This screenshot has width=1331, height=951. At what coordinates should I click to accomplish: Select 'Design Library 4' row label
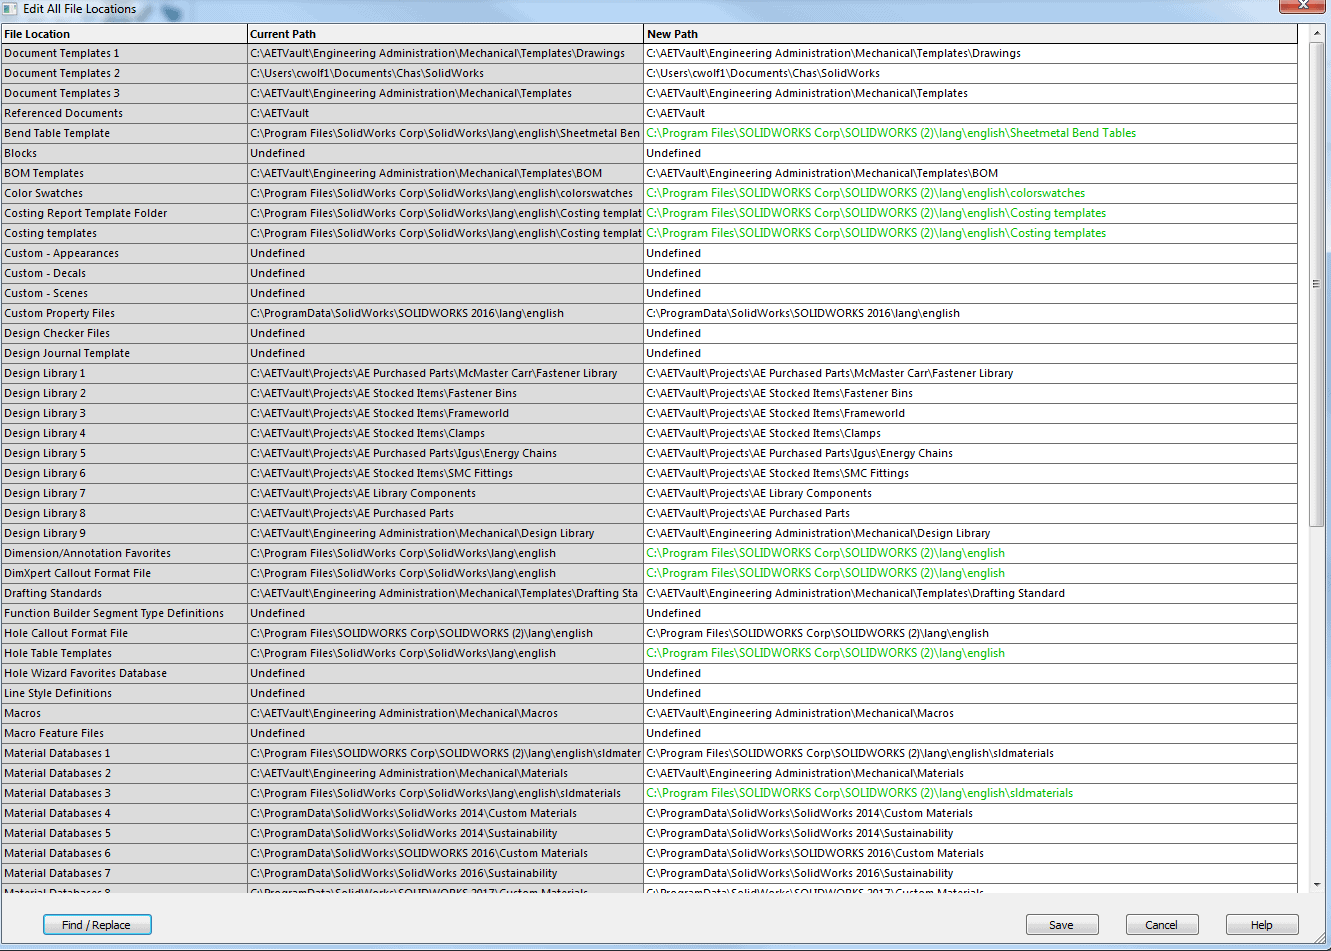pos(124,433)
